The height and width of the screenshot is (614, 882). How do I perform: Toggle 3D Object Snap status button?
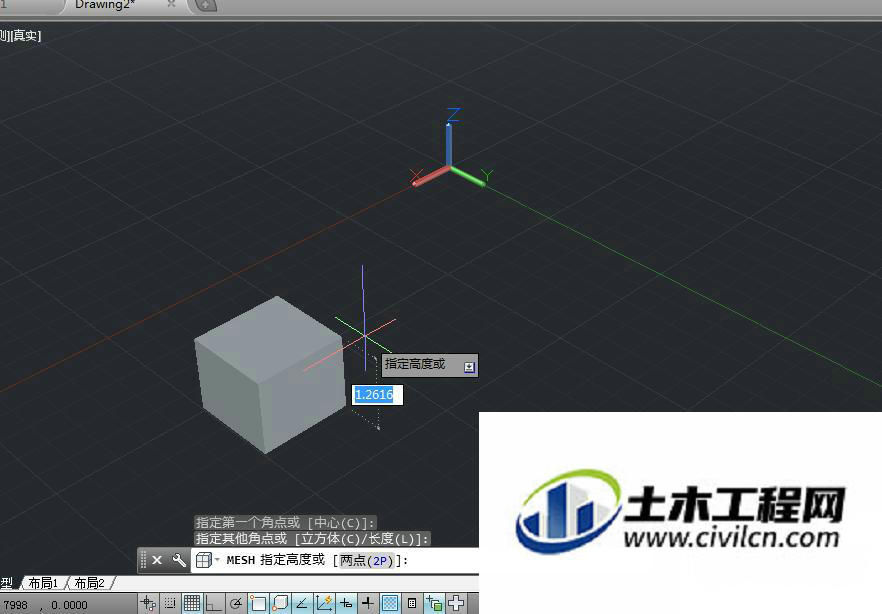tap(280, 603)
